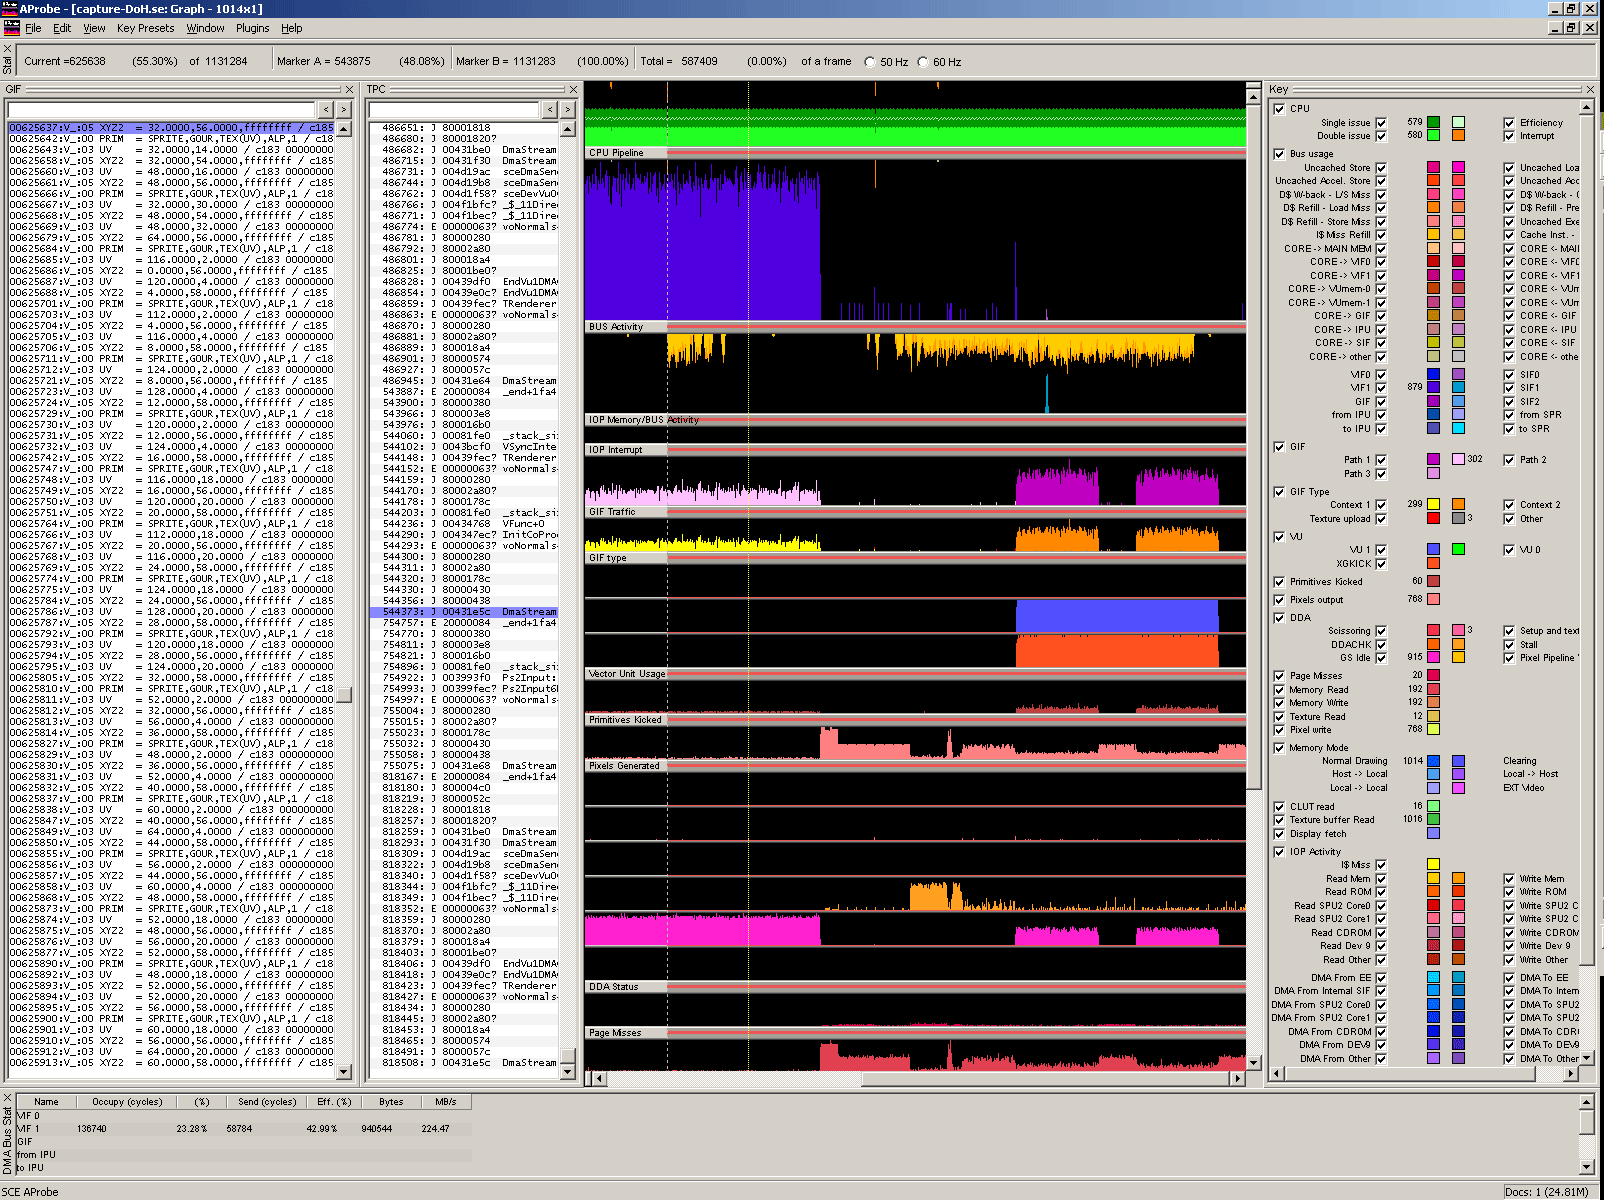
Task: Open the Plugins menu
Action: [252, 28]
